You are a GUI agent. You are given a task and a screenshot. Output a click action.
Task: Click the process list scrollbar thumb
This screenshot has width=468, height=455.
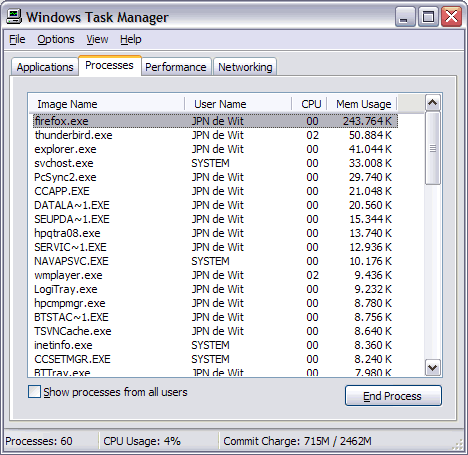coord(433,148)
